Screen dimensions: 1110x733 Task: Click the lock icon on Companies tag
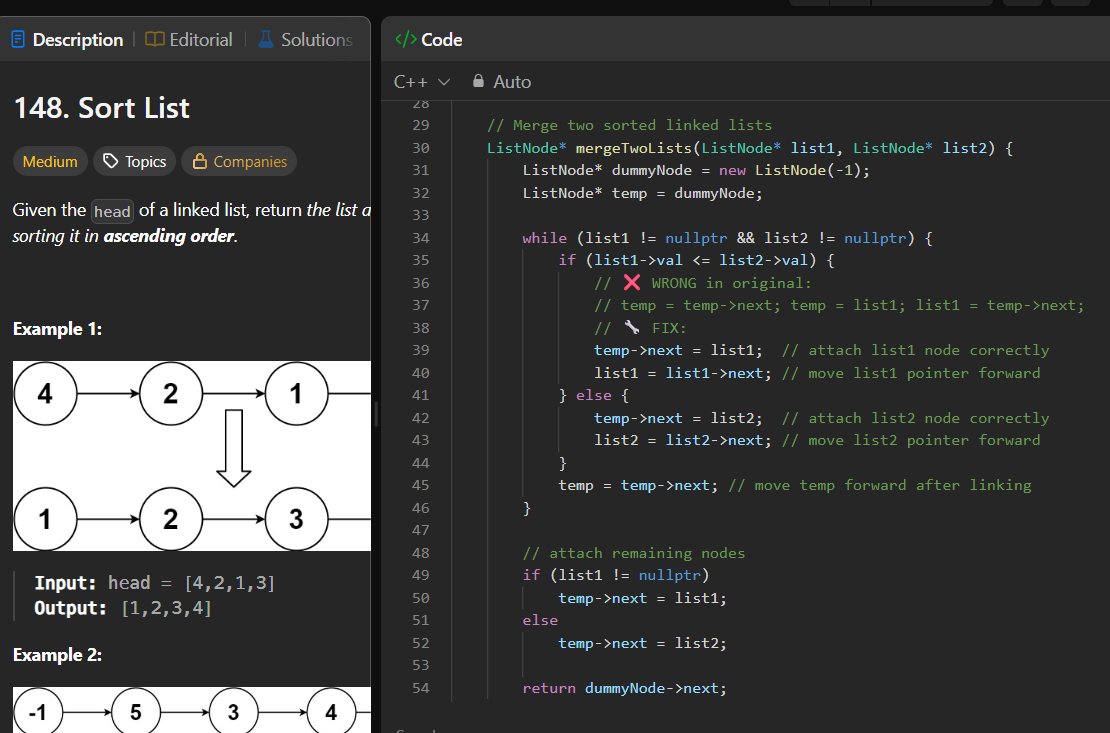[x=199, y=161]
